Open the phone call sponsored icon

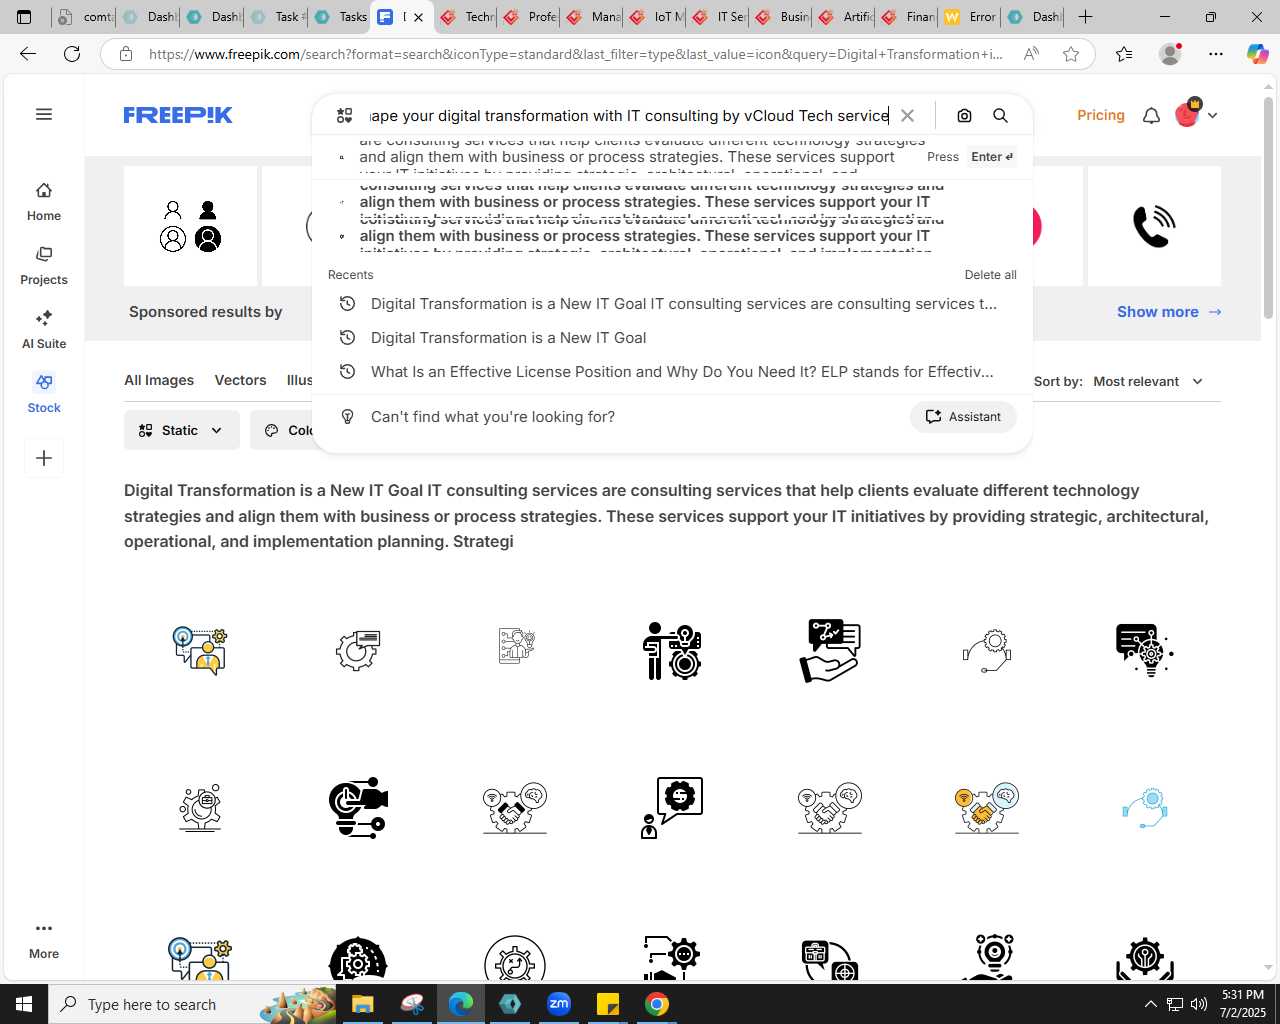click(1154, 226)
